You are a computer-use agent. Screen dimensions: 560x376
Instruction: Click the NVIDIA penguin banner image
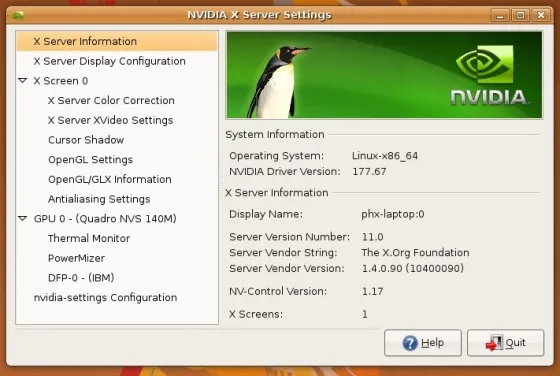pos(384,75)
